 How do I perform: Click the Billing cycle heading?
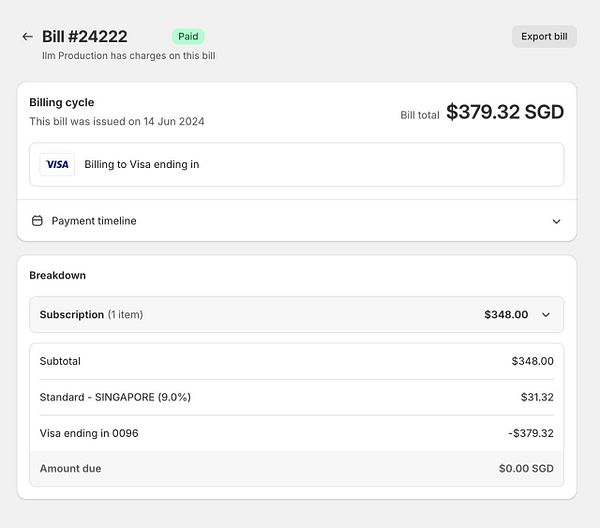(62, 102)
